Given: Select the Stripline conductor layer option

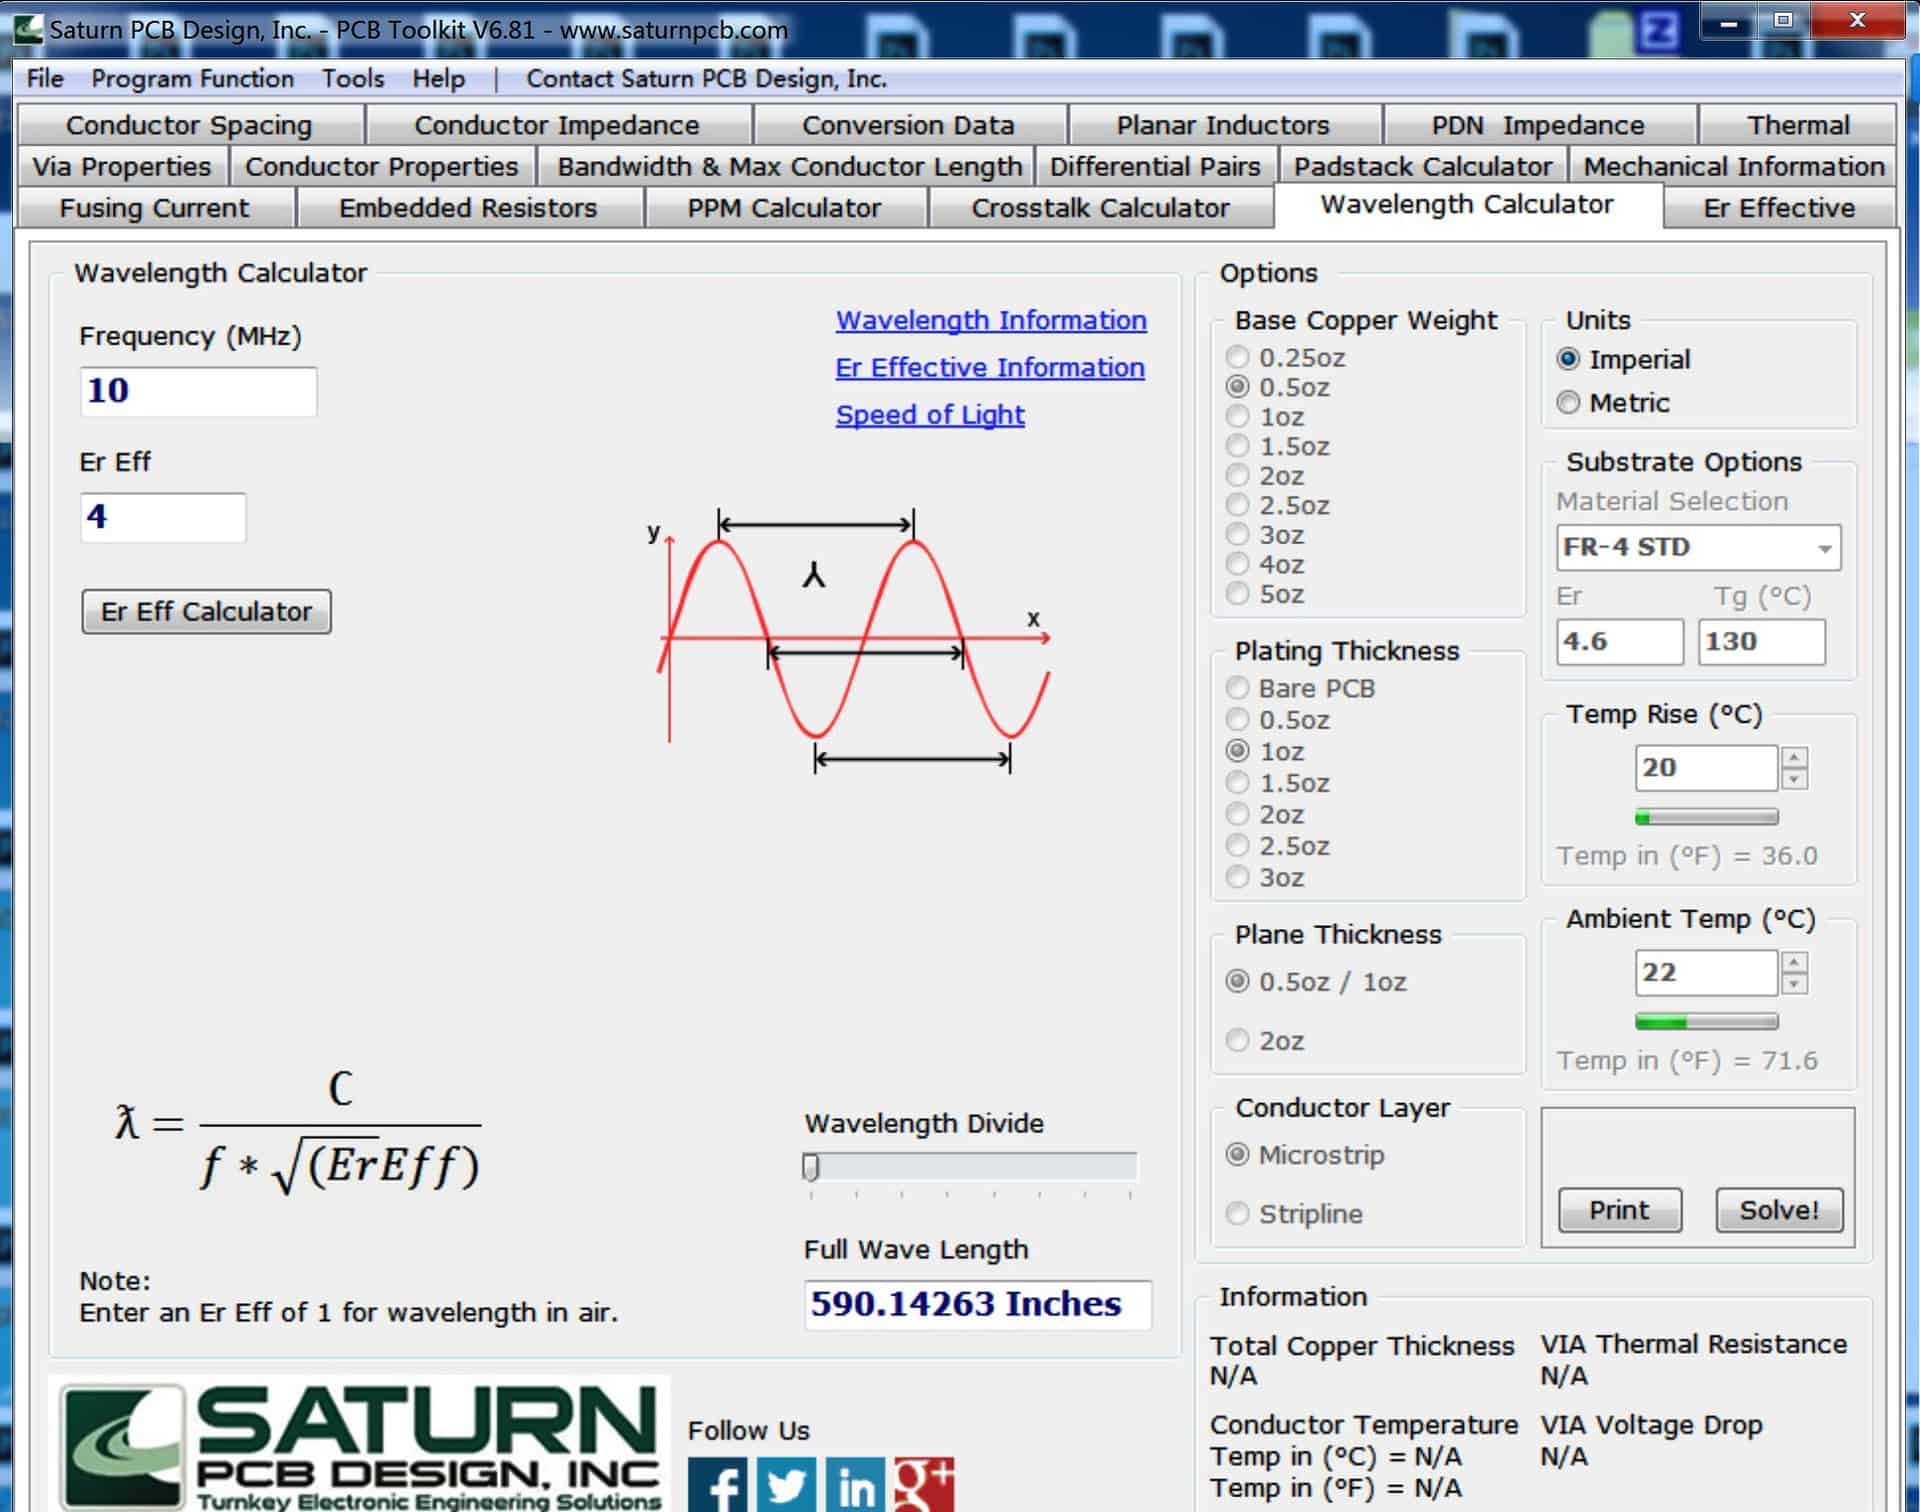Looking at the screenshot, I should 1238,1213.
